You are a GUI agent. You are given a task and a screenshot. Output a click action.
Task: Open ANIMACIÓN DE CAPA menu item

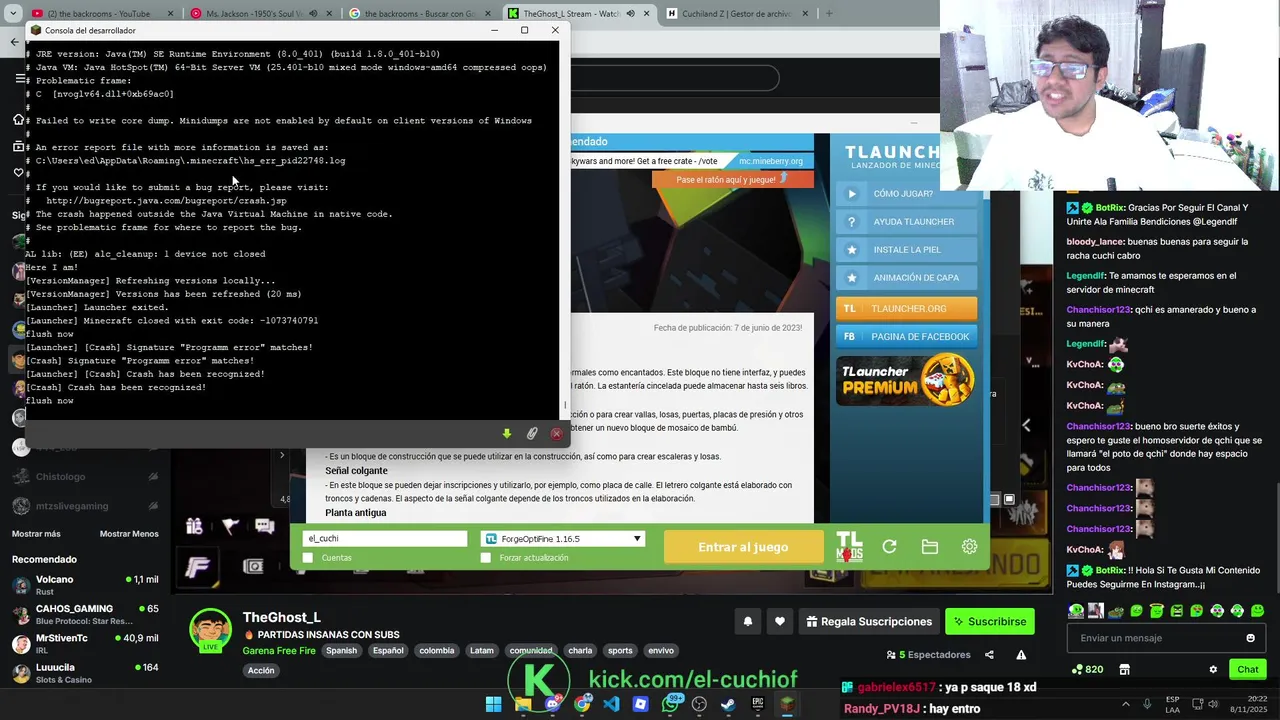(906, 278)
